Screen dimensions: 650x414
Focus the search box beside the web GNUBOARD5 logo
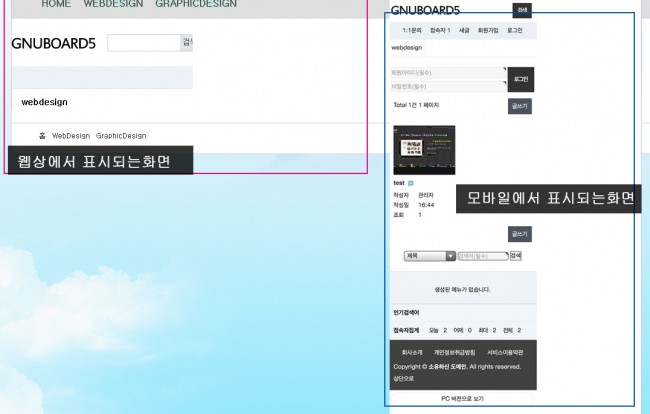pyautogui.click(x=143, y=43)
